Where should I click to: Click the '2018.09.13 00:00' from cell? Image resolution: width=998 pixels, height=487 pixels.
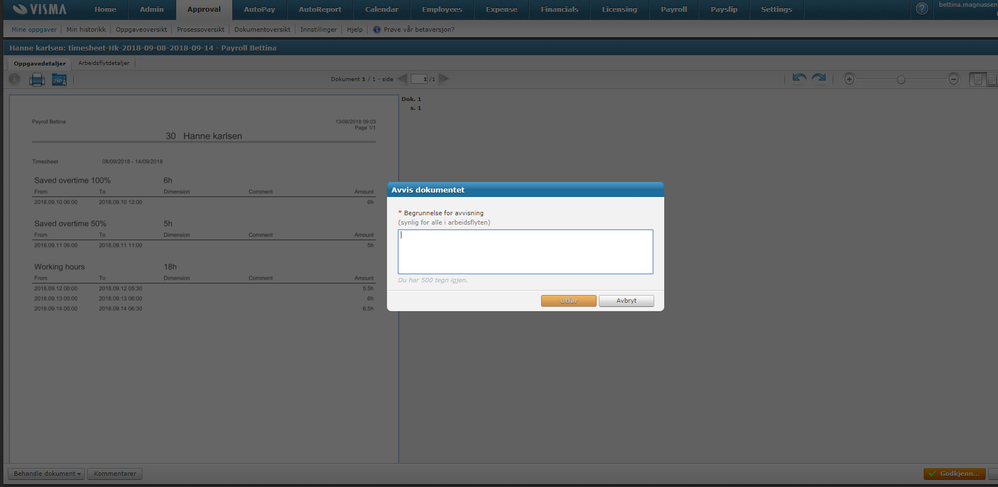[56, 299]
